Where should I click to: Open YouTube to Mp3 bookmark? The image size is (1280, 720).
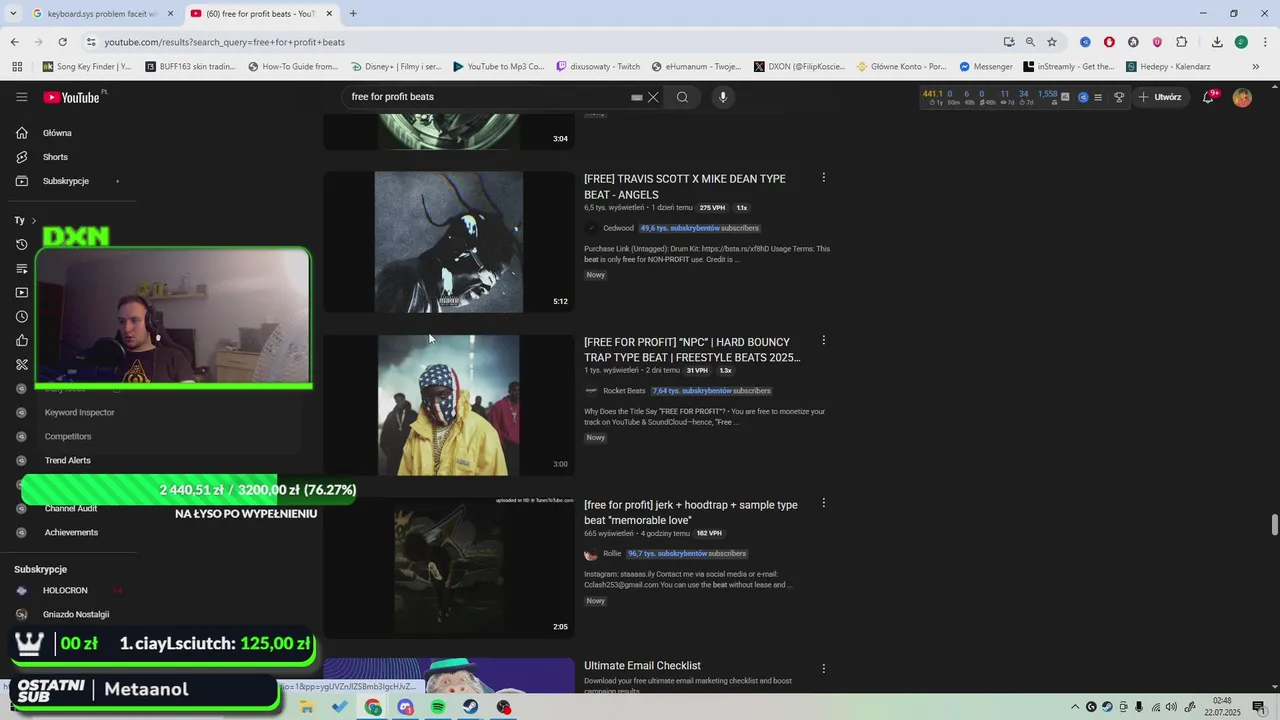coord(498,67)
